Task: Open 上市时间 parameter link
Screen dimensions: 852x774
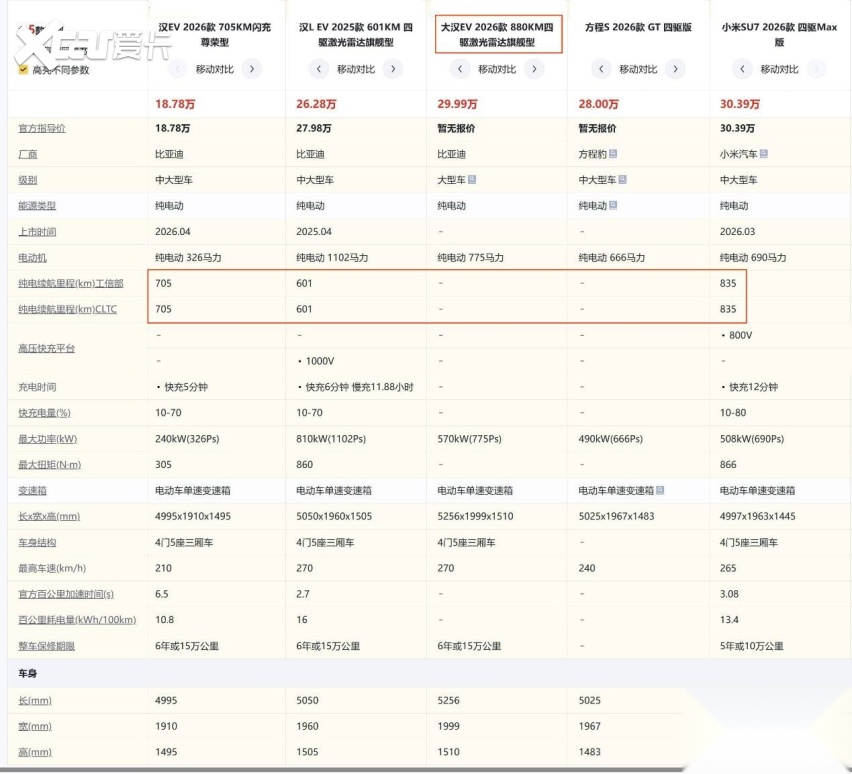Action: [x=37, y=232]
